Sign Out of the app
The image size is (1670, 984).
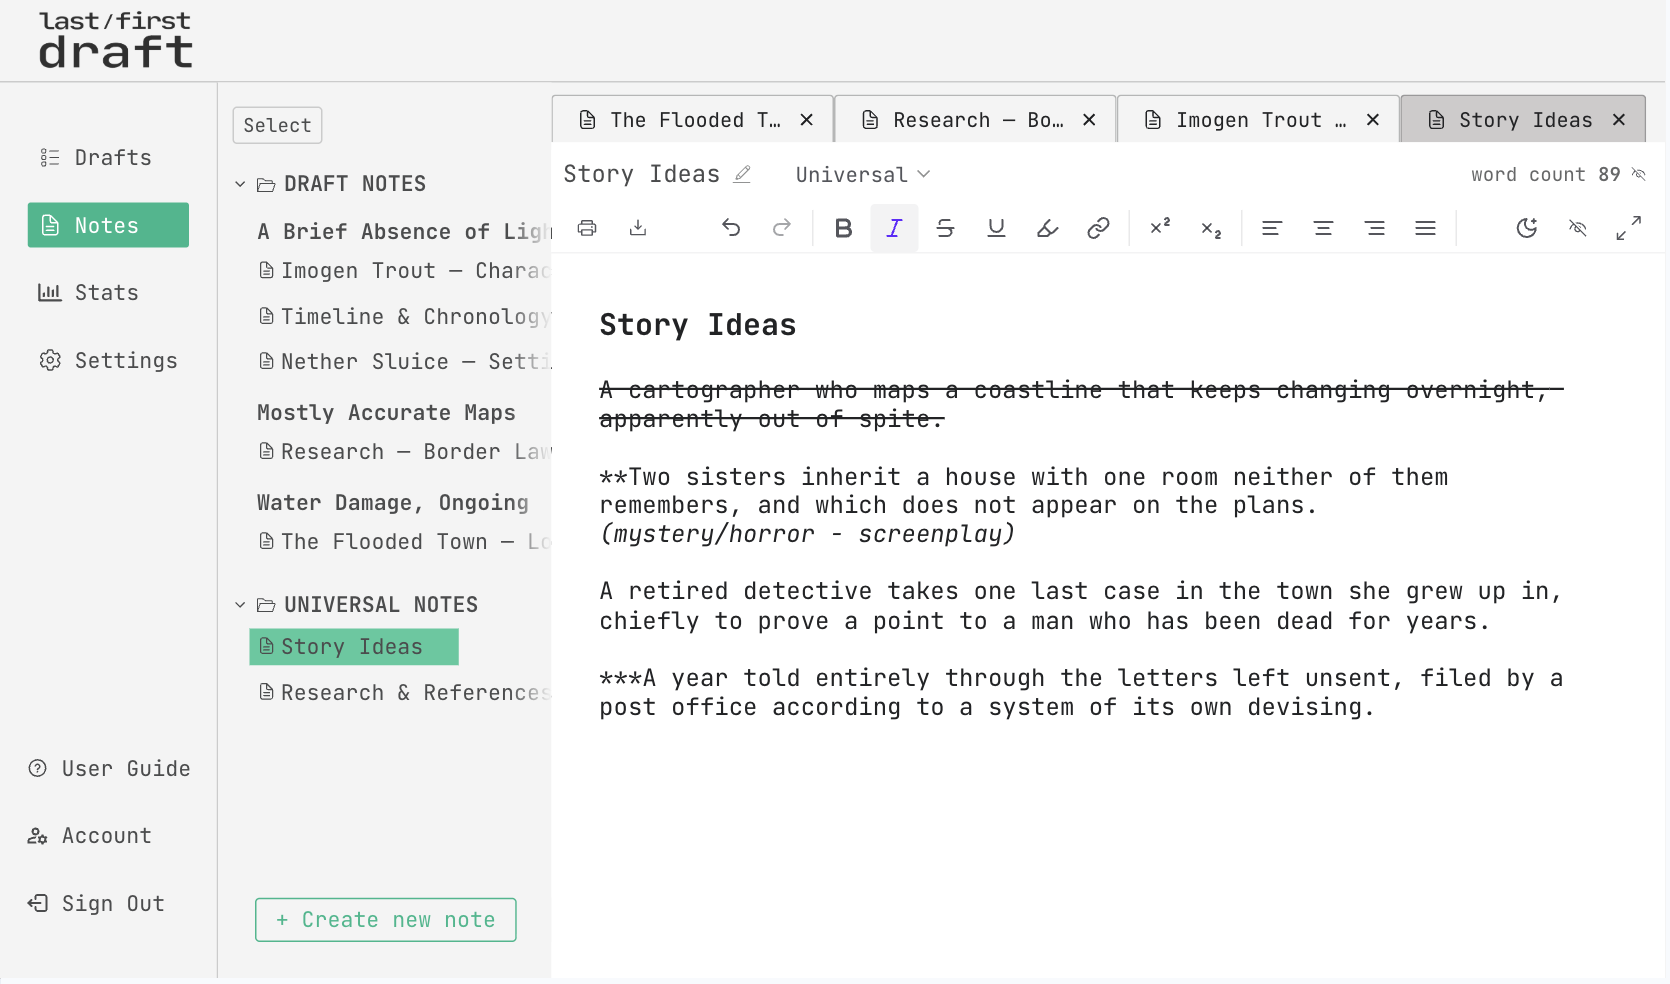click(x=96, y=904)
